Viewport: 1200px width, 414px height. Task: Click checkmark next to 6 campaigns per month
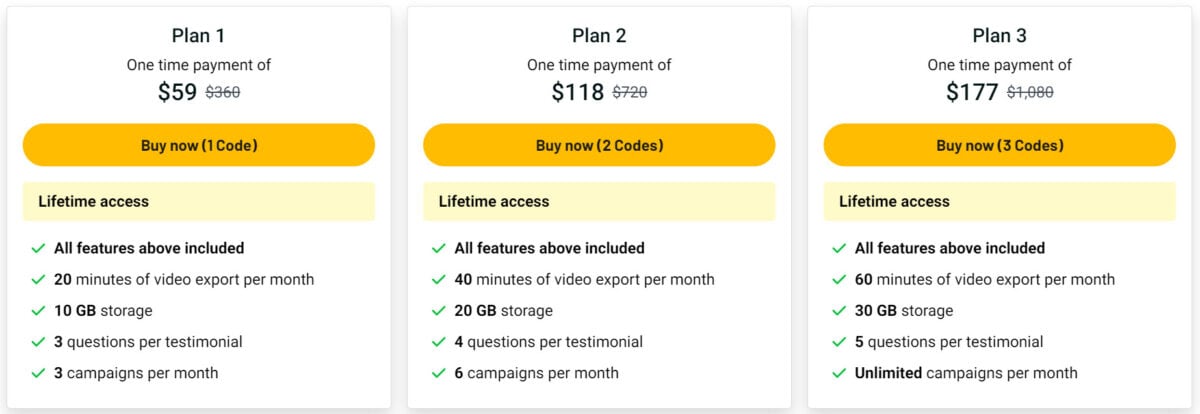(439, 373)
